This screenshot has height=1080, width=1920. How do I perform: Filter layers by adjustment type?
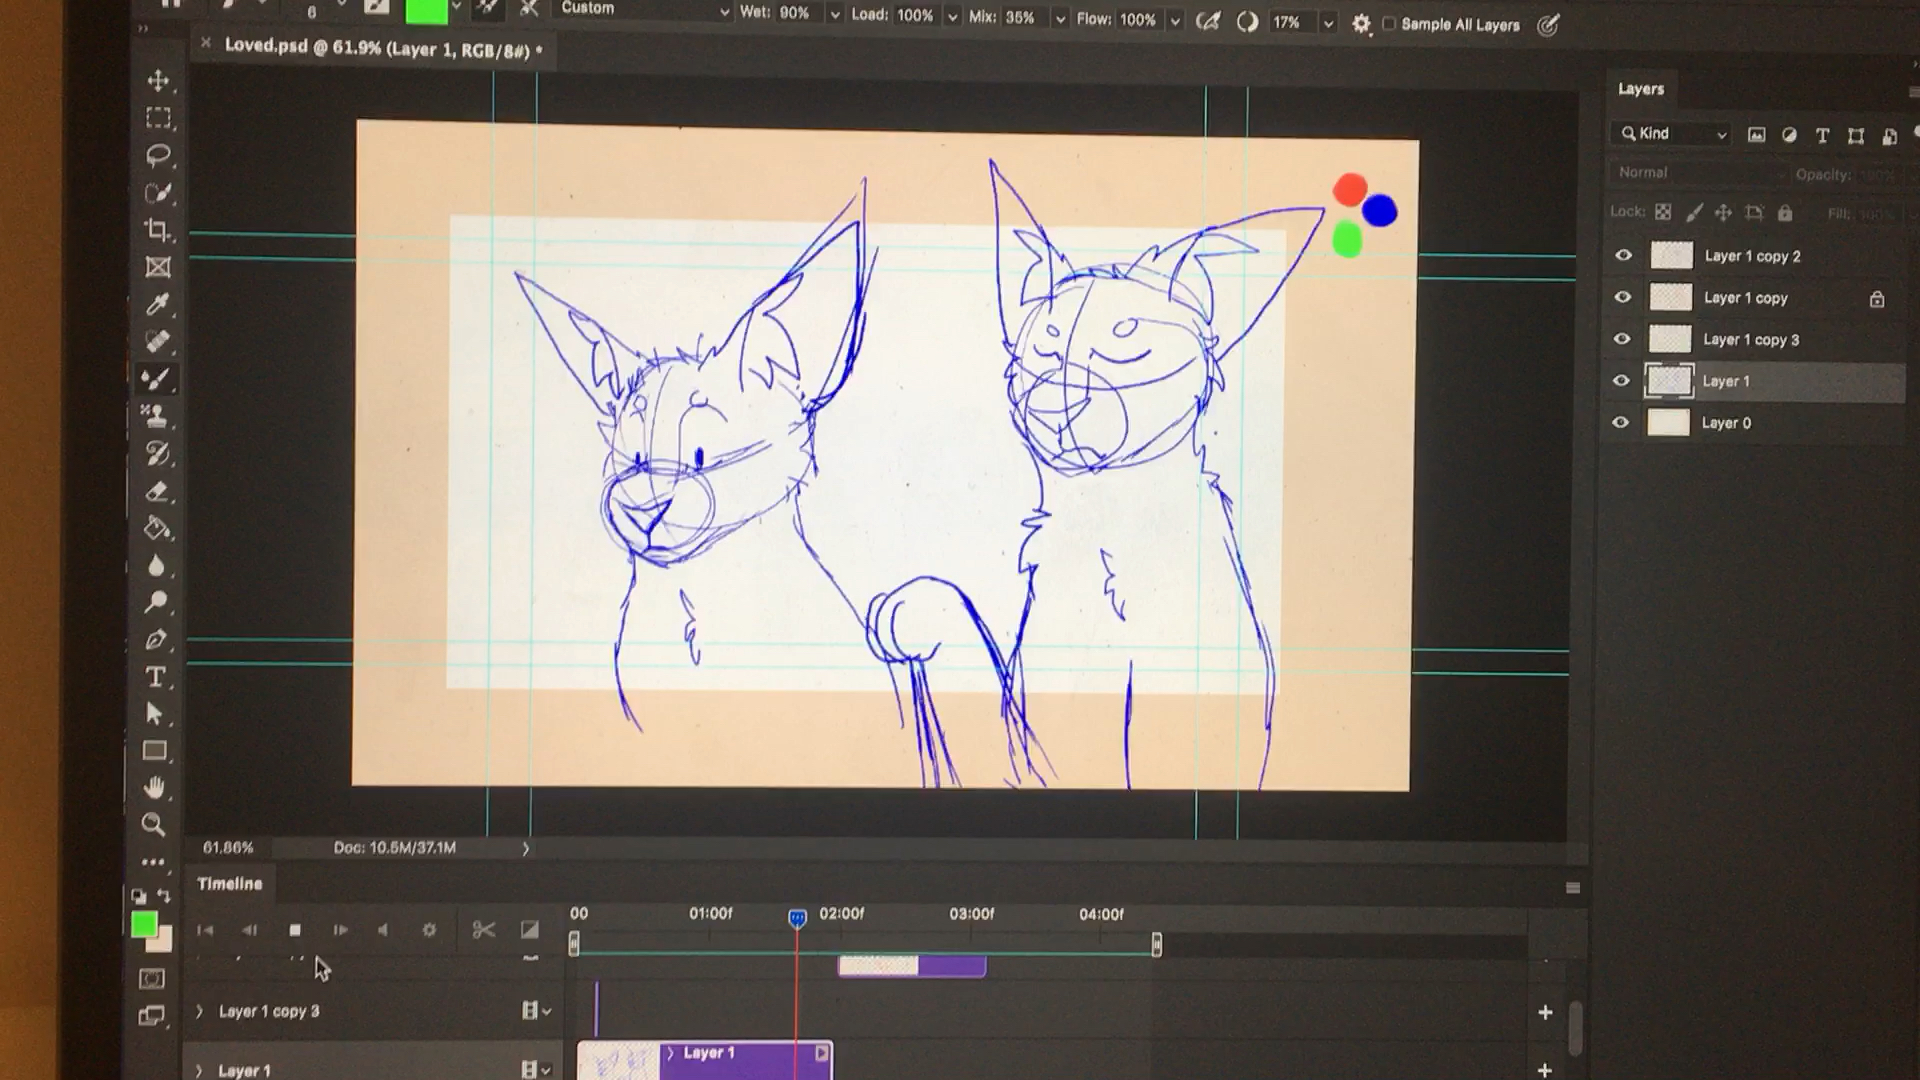tap(1789, 135)
